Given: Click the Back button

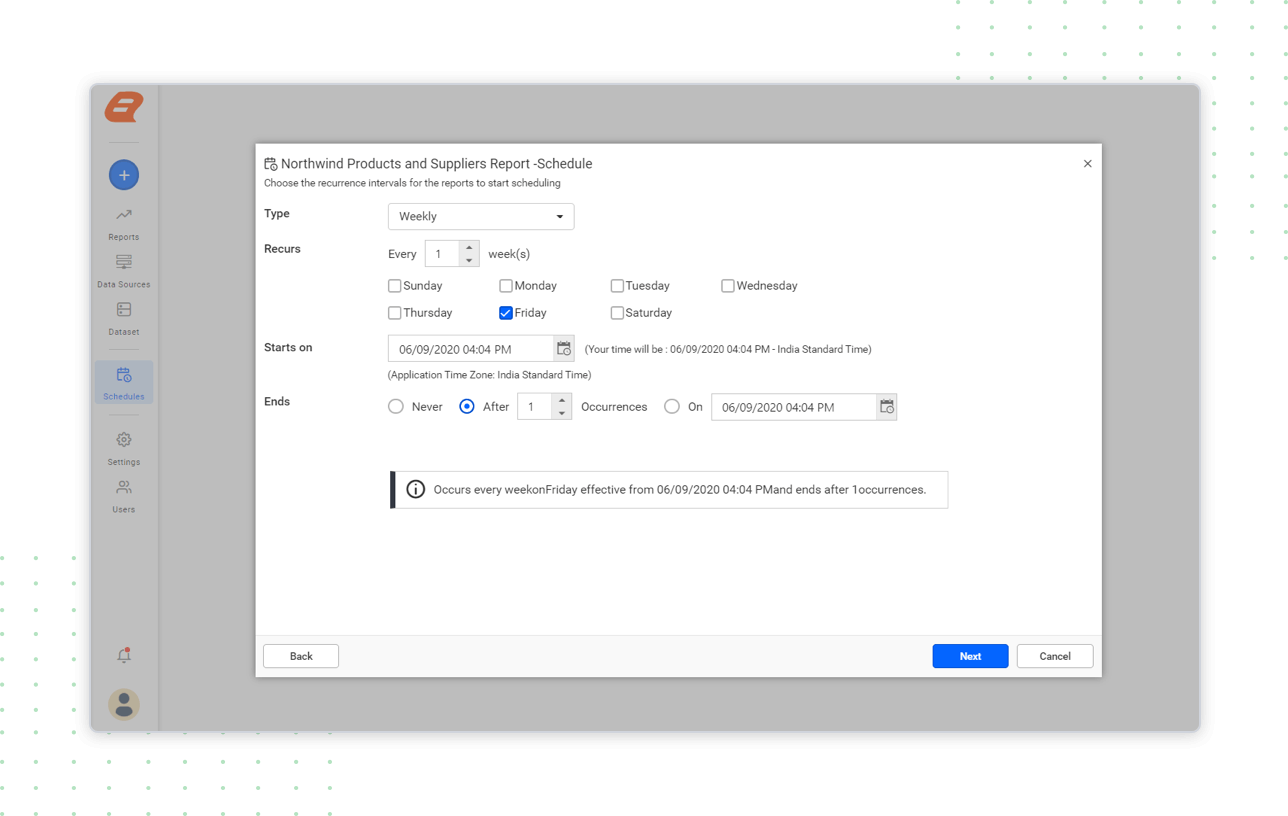Looking at the screenshot, I should point(301,656).
